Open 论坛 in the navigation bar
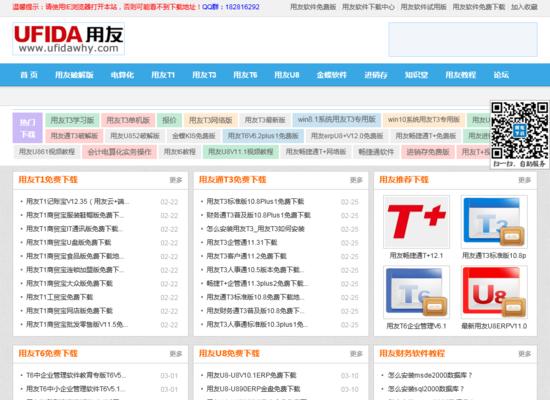550x400 pixels. [x=501, y=75]
